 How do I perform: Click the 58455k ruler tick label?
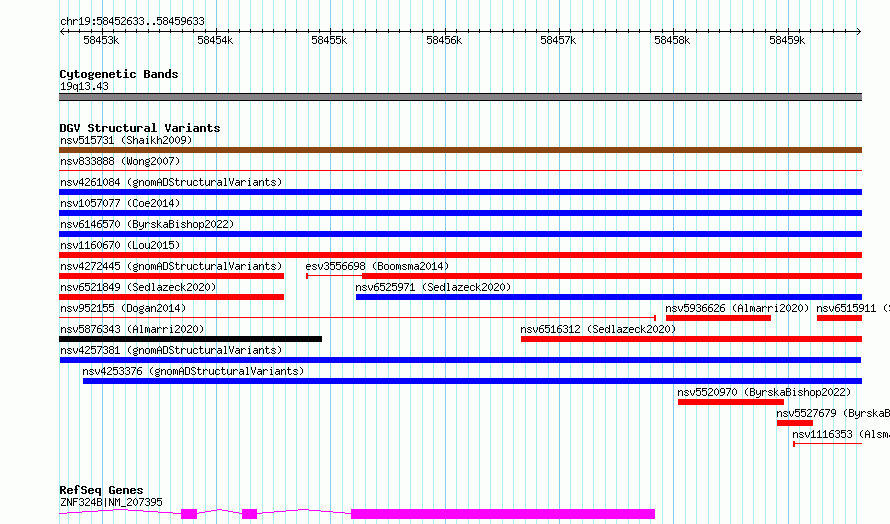click(x=329, y=40)
